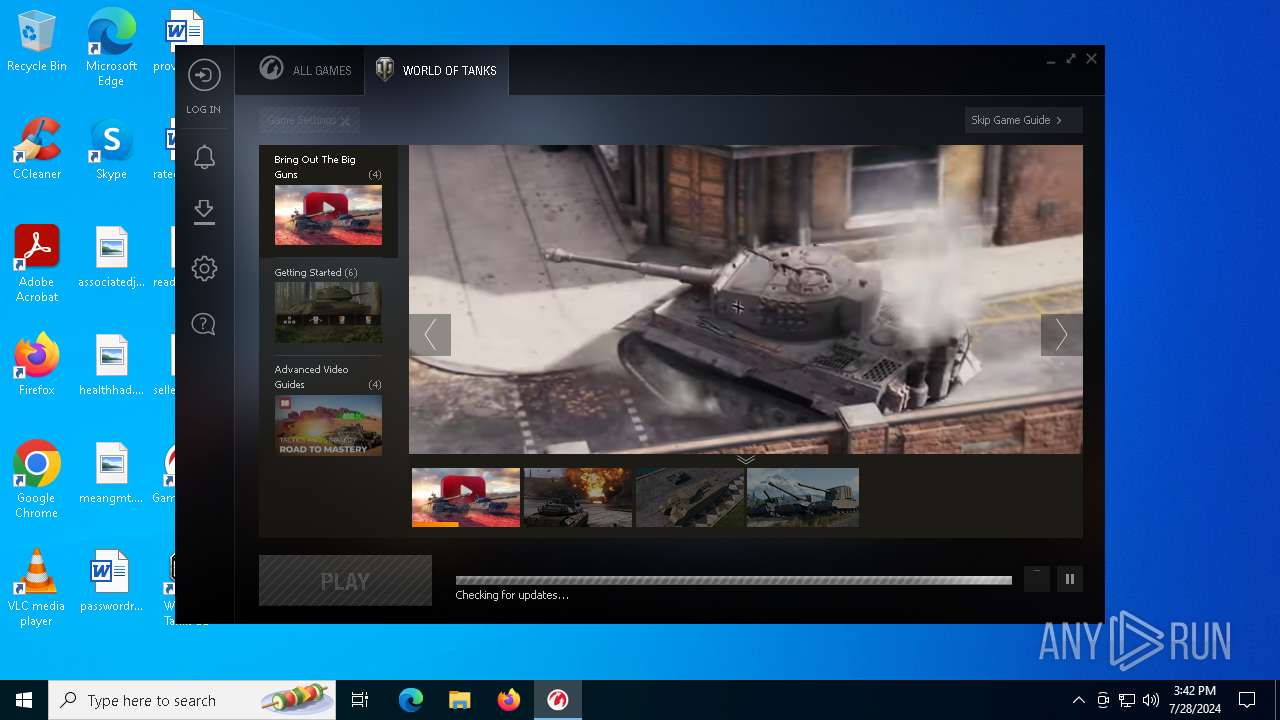The width and height of the screenshot is (1280, 720).
Task: Select Bring Out The Big Guns playlist
Action: [328, 201]
